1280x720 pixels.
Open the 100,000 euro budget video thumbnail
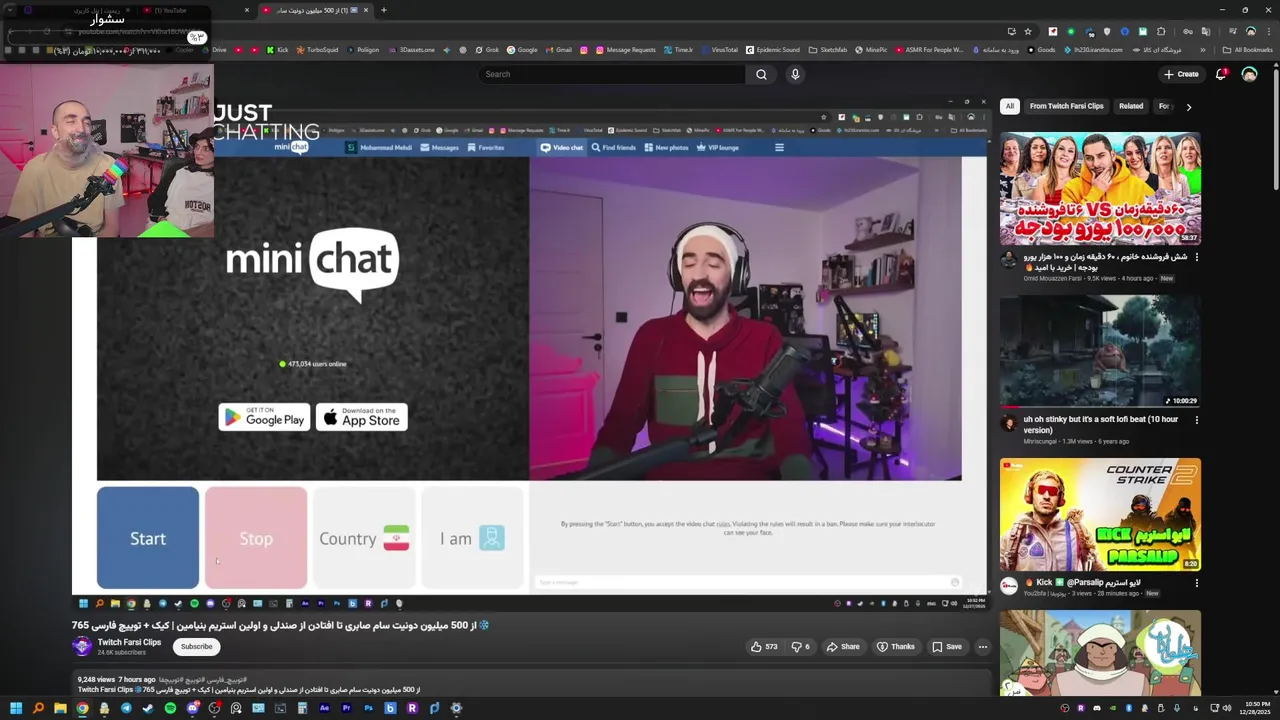pos(1100,188)
